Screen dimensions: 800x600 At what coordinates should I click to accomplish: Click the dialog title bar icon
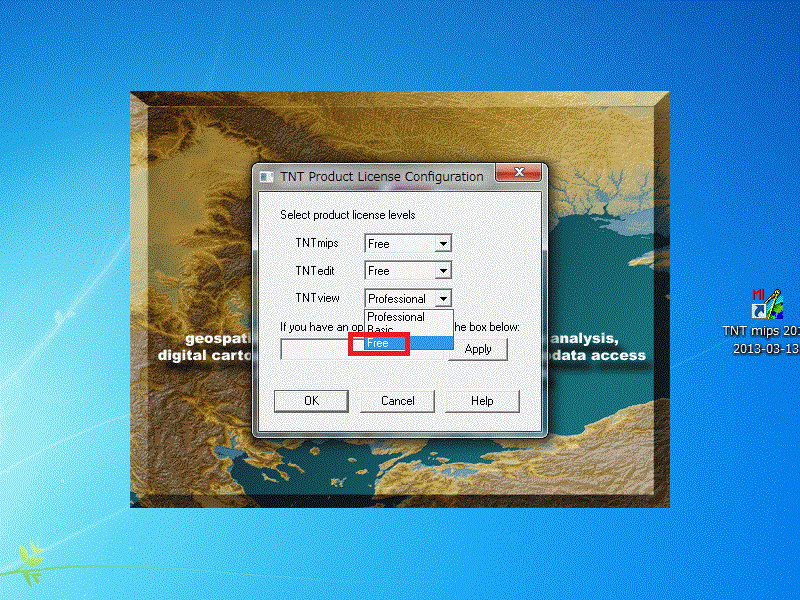(266, 177)
